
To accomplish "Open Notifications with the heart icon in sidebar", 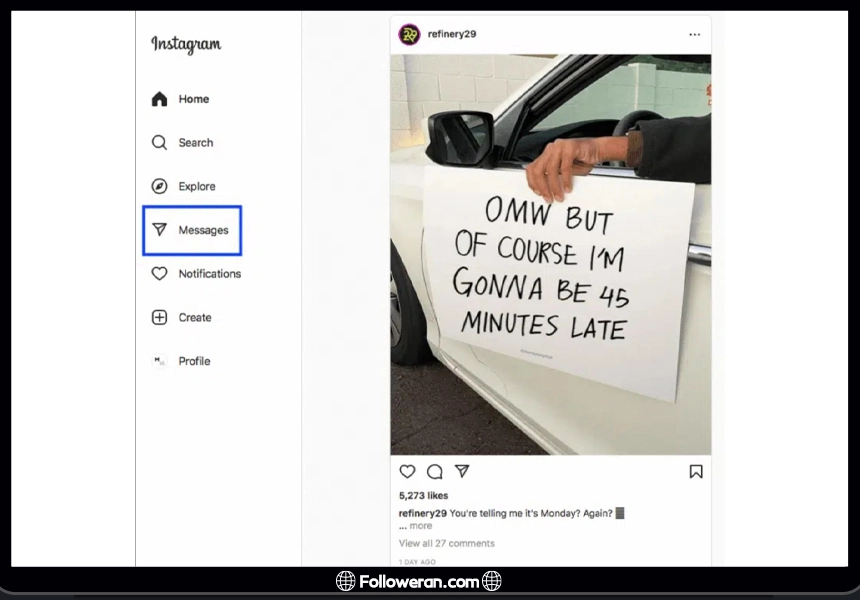I will [x=160, y=274].
